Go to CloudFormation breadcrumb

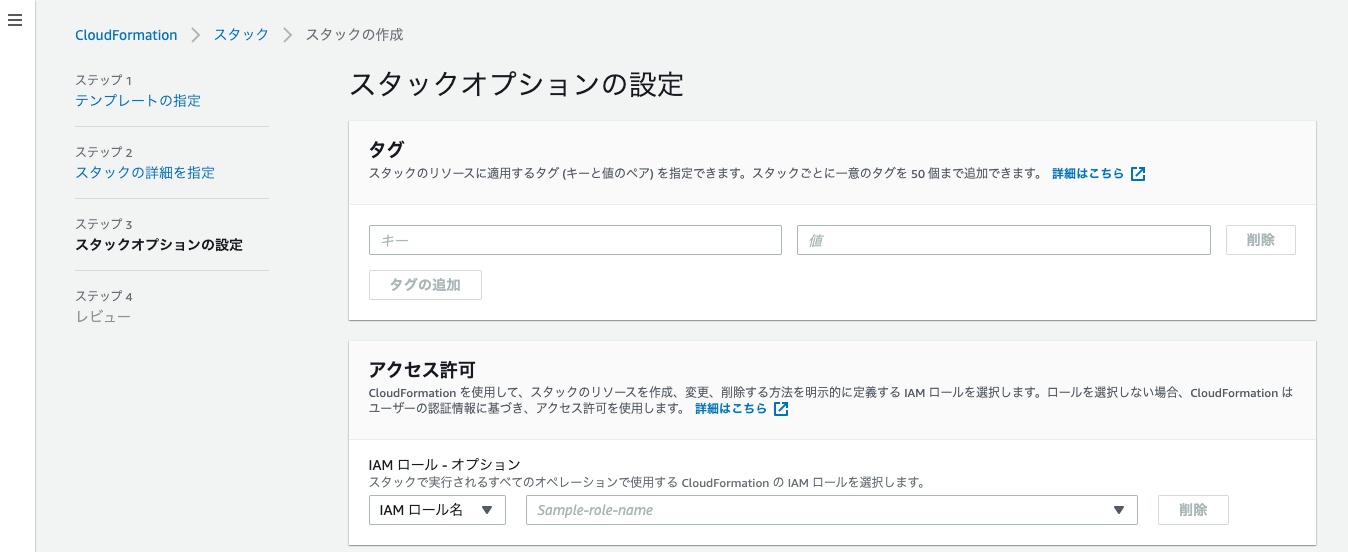tap(126, 35)
